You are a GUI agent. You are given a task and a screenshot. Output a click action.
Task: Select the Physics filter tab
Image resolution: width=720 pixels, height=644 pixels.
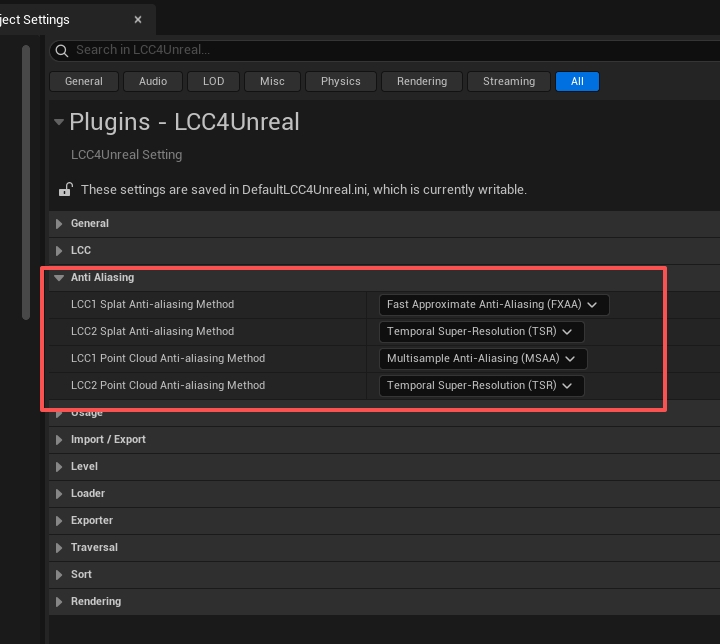click(341, 81)
